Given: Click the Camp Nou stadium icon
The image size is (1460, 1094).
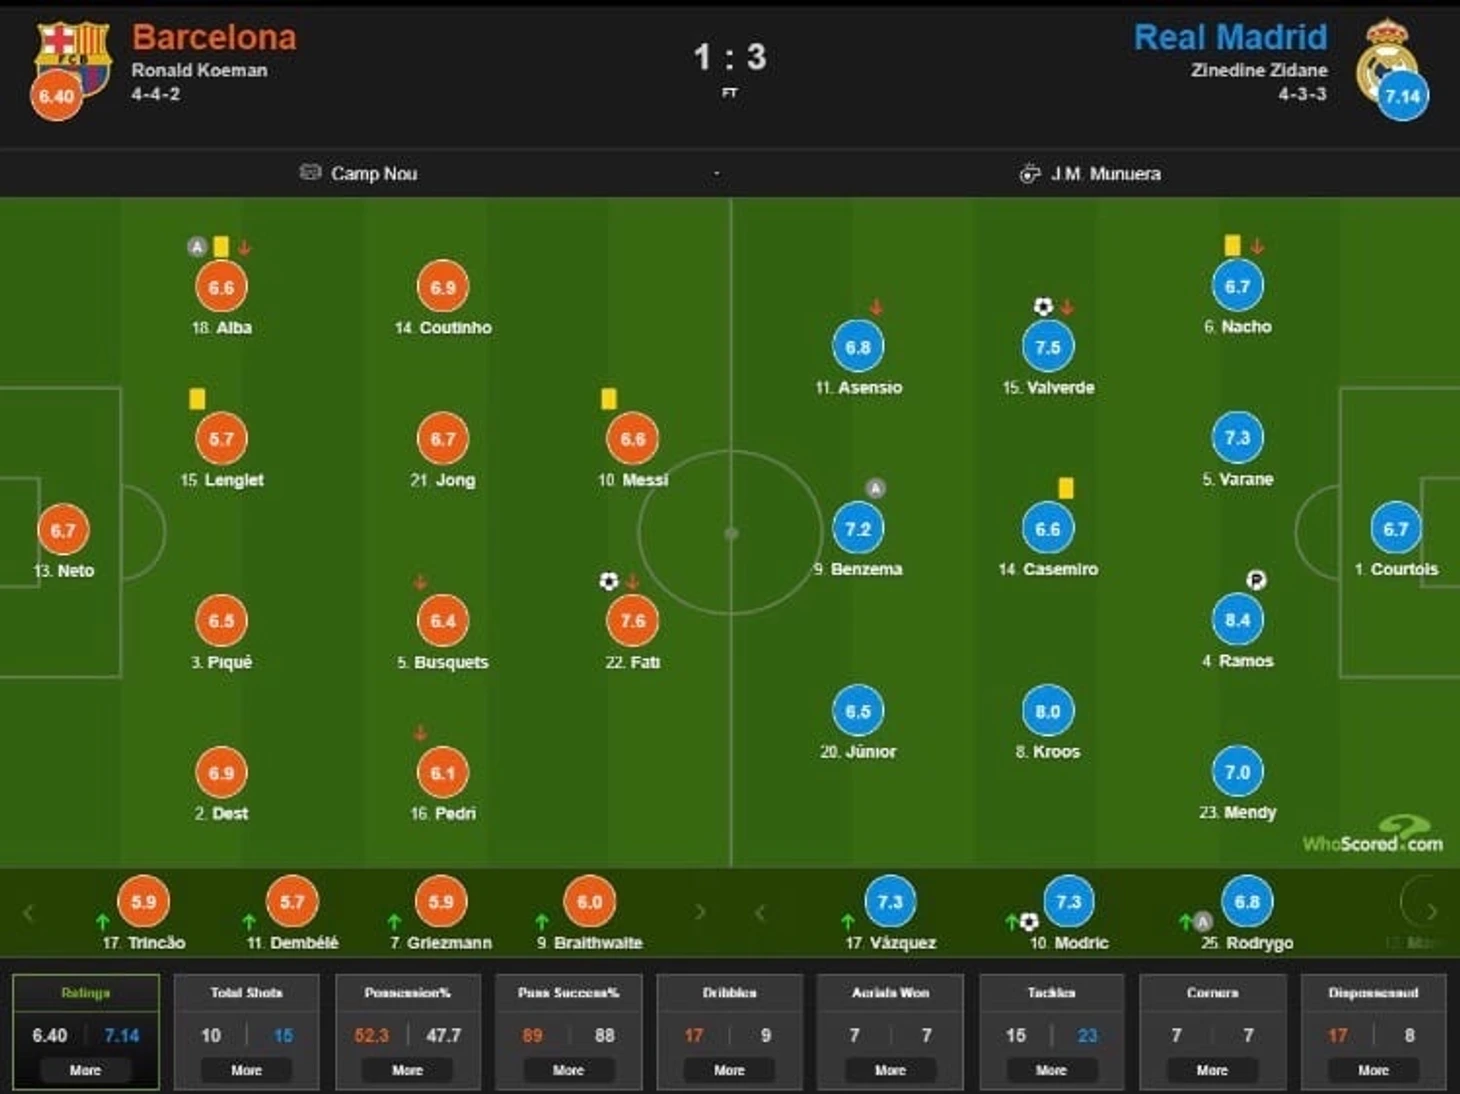Looking at the screenshot, I should (x=310, y=173).
